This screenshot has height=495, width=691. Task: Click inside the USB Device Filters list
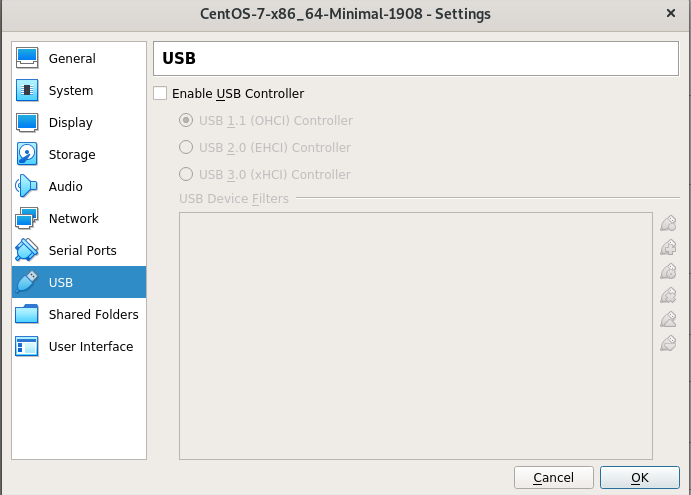(416, 336)
